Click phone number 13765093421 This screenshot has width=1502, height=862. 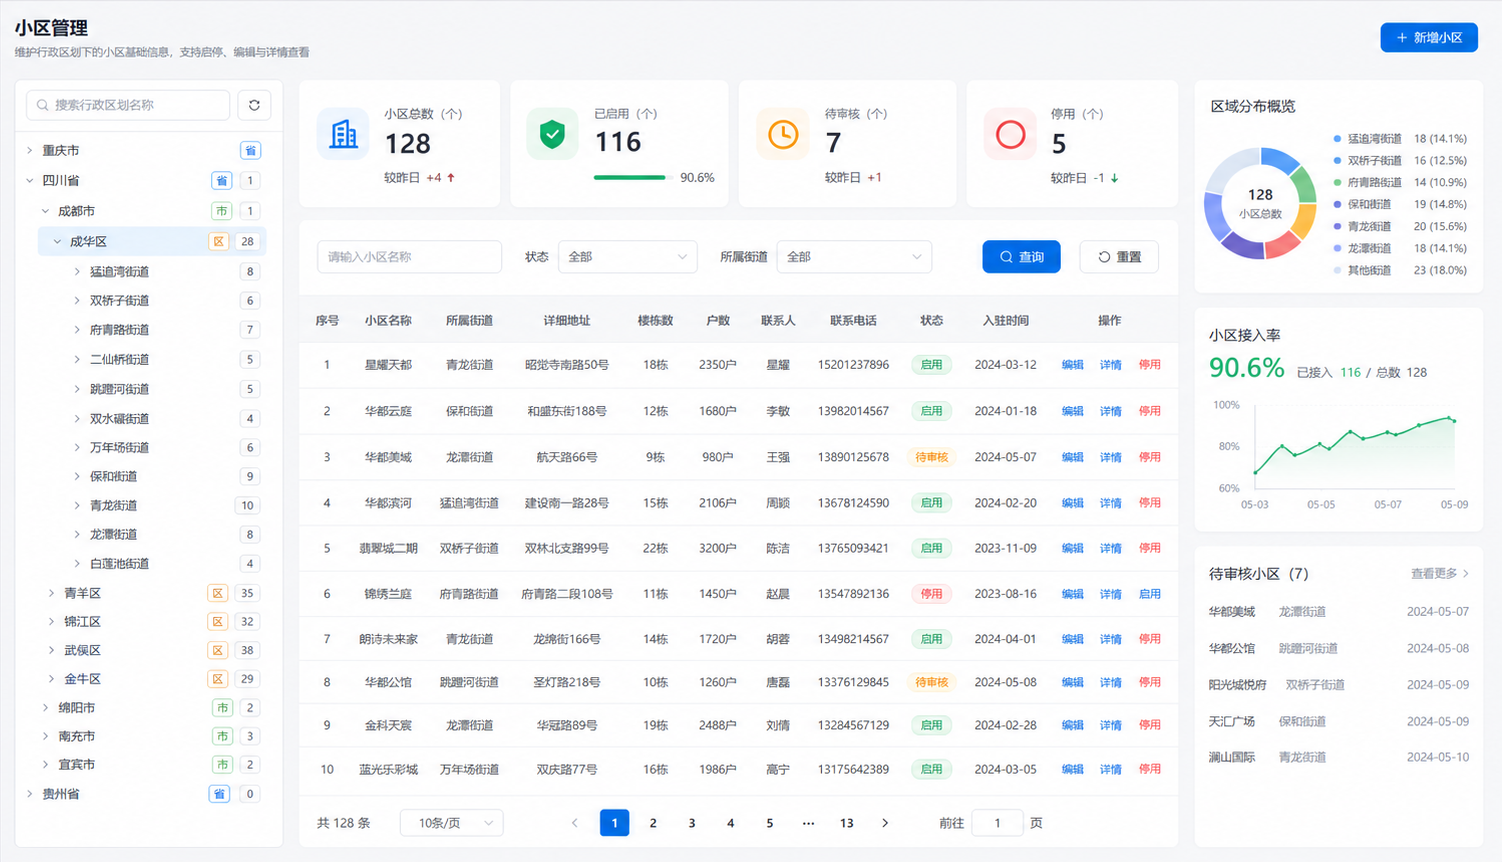[853, 548]
